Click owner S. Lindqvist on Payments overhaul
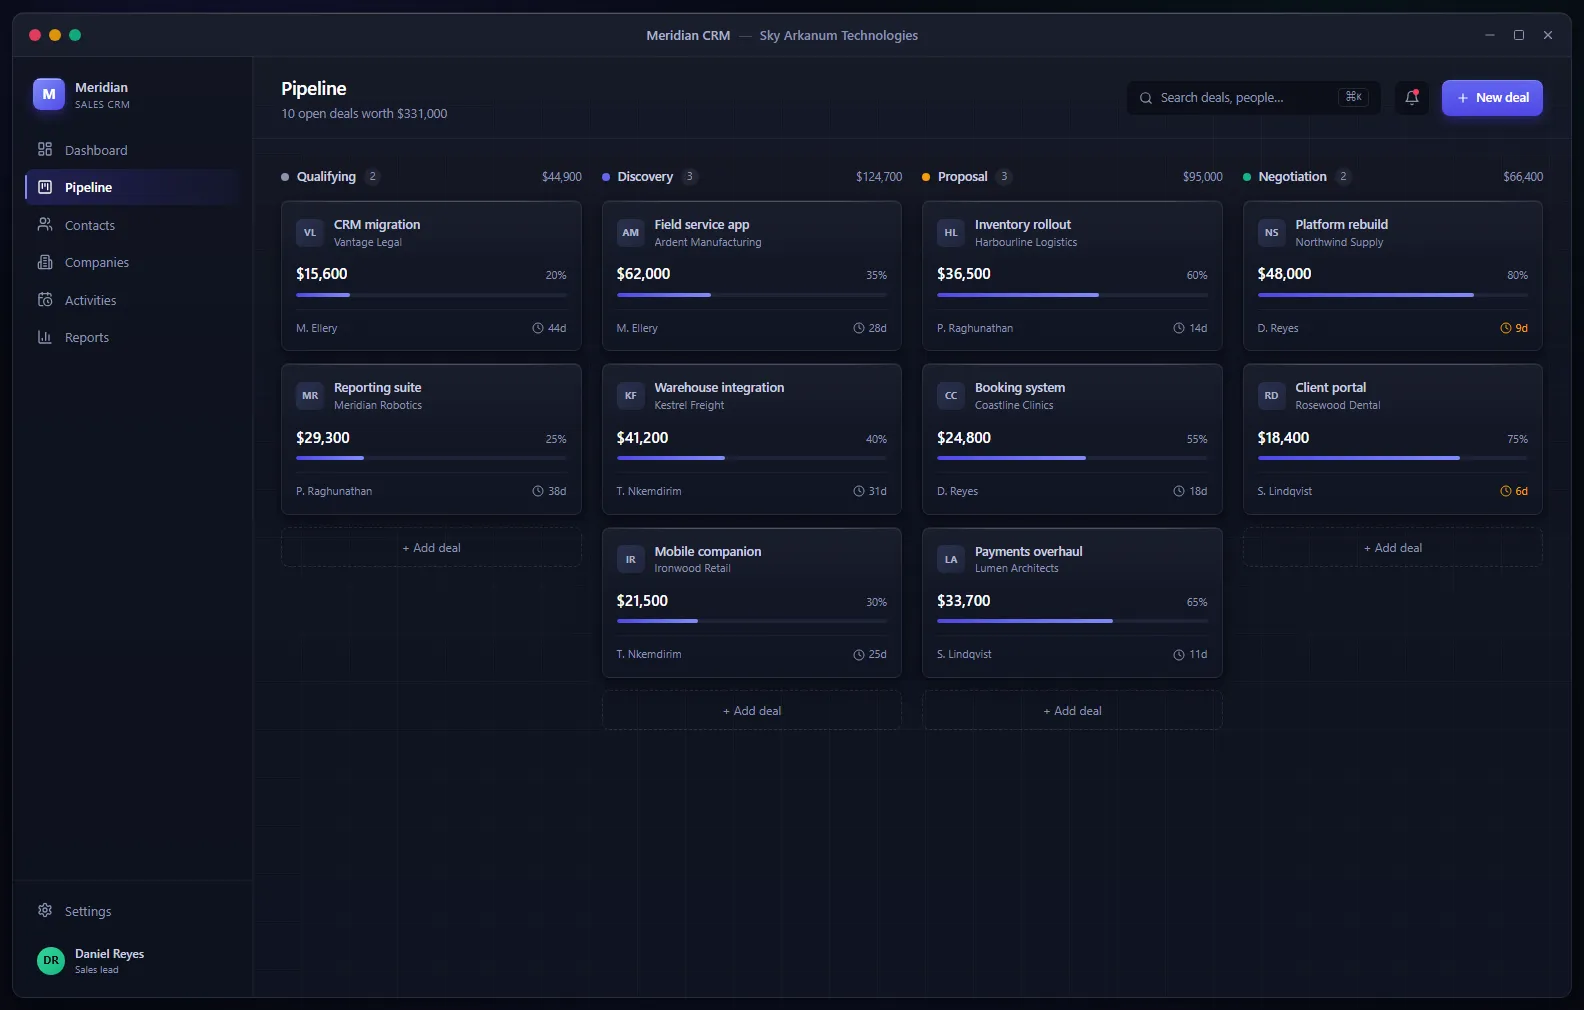1584x1010 pixels. pyautogui.click(x=964, y=654)
